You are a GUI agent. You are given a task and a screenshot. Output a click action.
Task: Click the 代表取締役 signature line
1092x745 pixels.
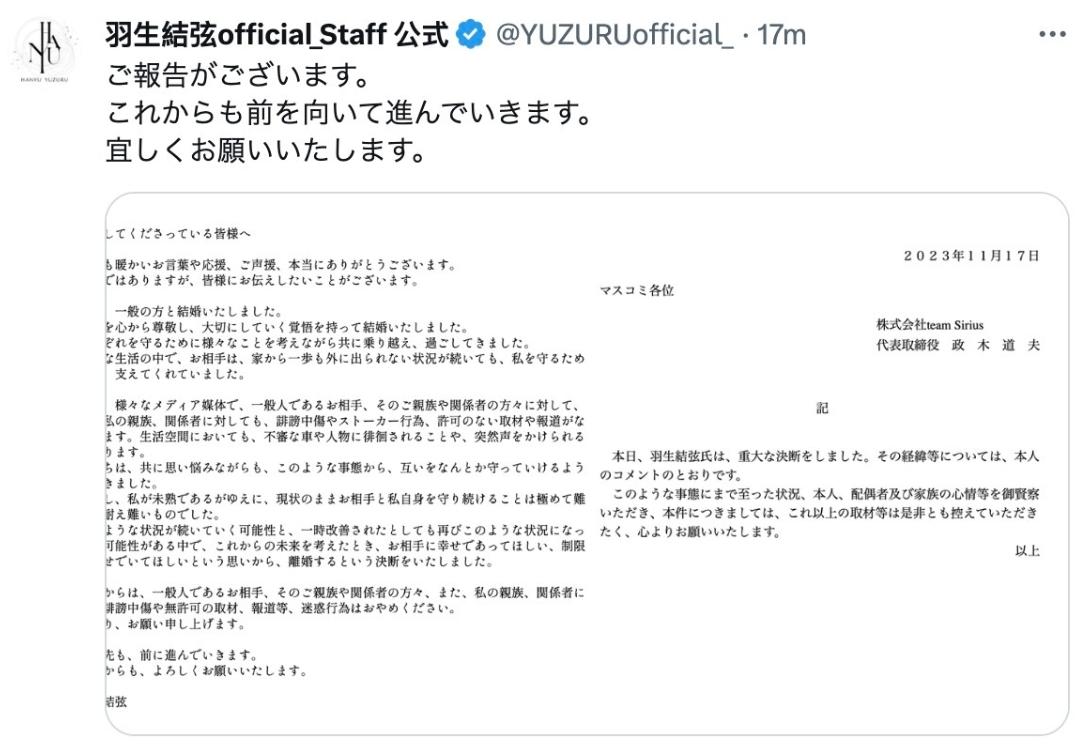958,345
